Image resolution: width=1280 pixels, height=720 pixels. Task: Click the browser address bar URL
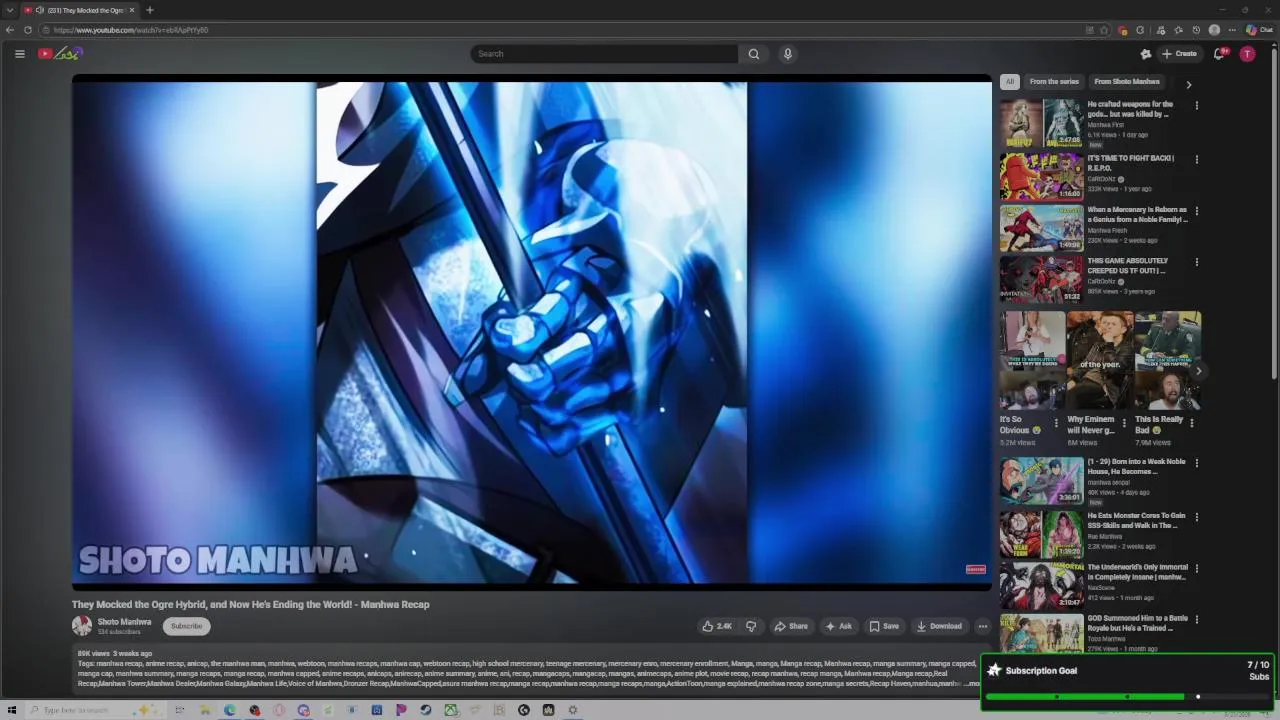click(x=131, y=30)
